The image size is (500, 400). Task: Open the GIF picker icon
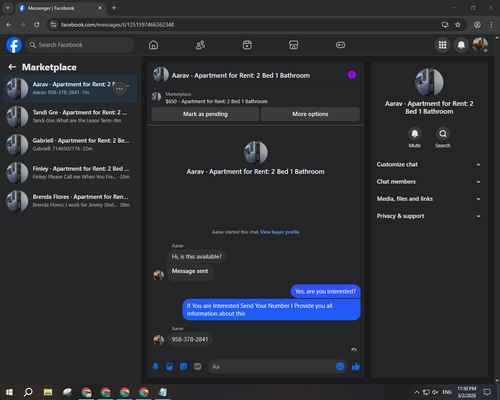click(x=198, y=367)
